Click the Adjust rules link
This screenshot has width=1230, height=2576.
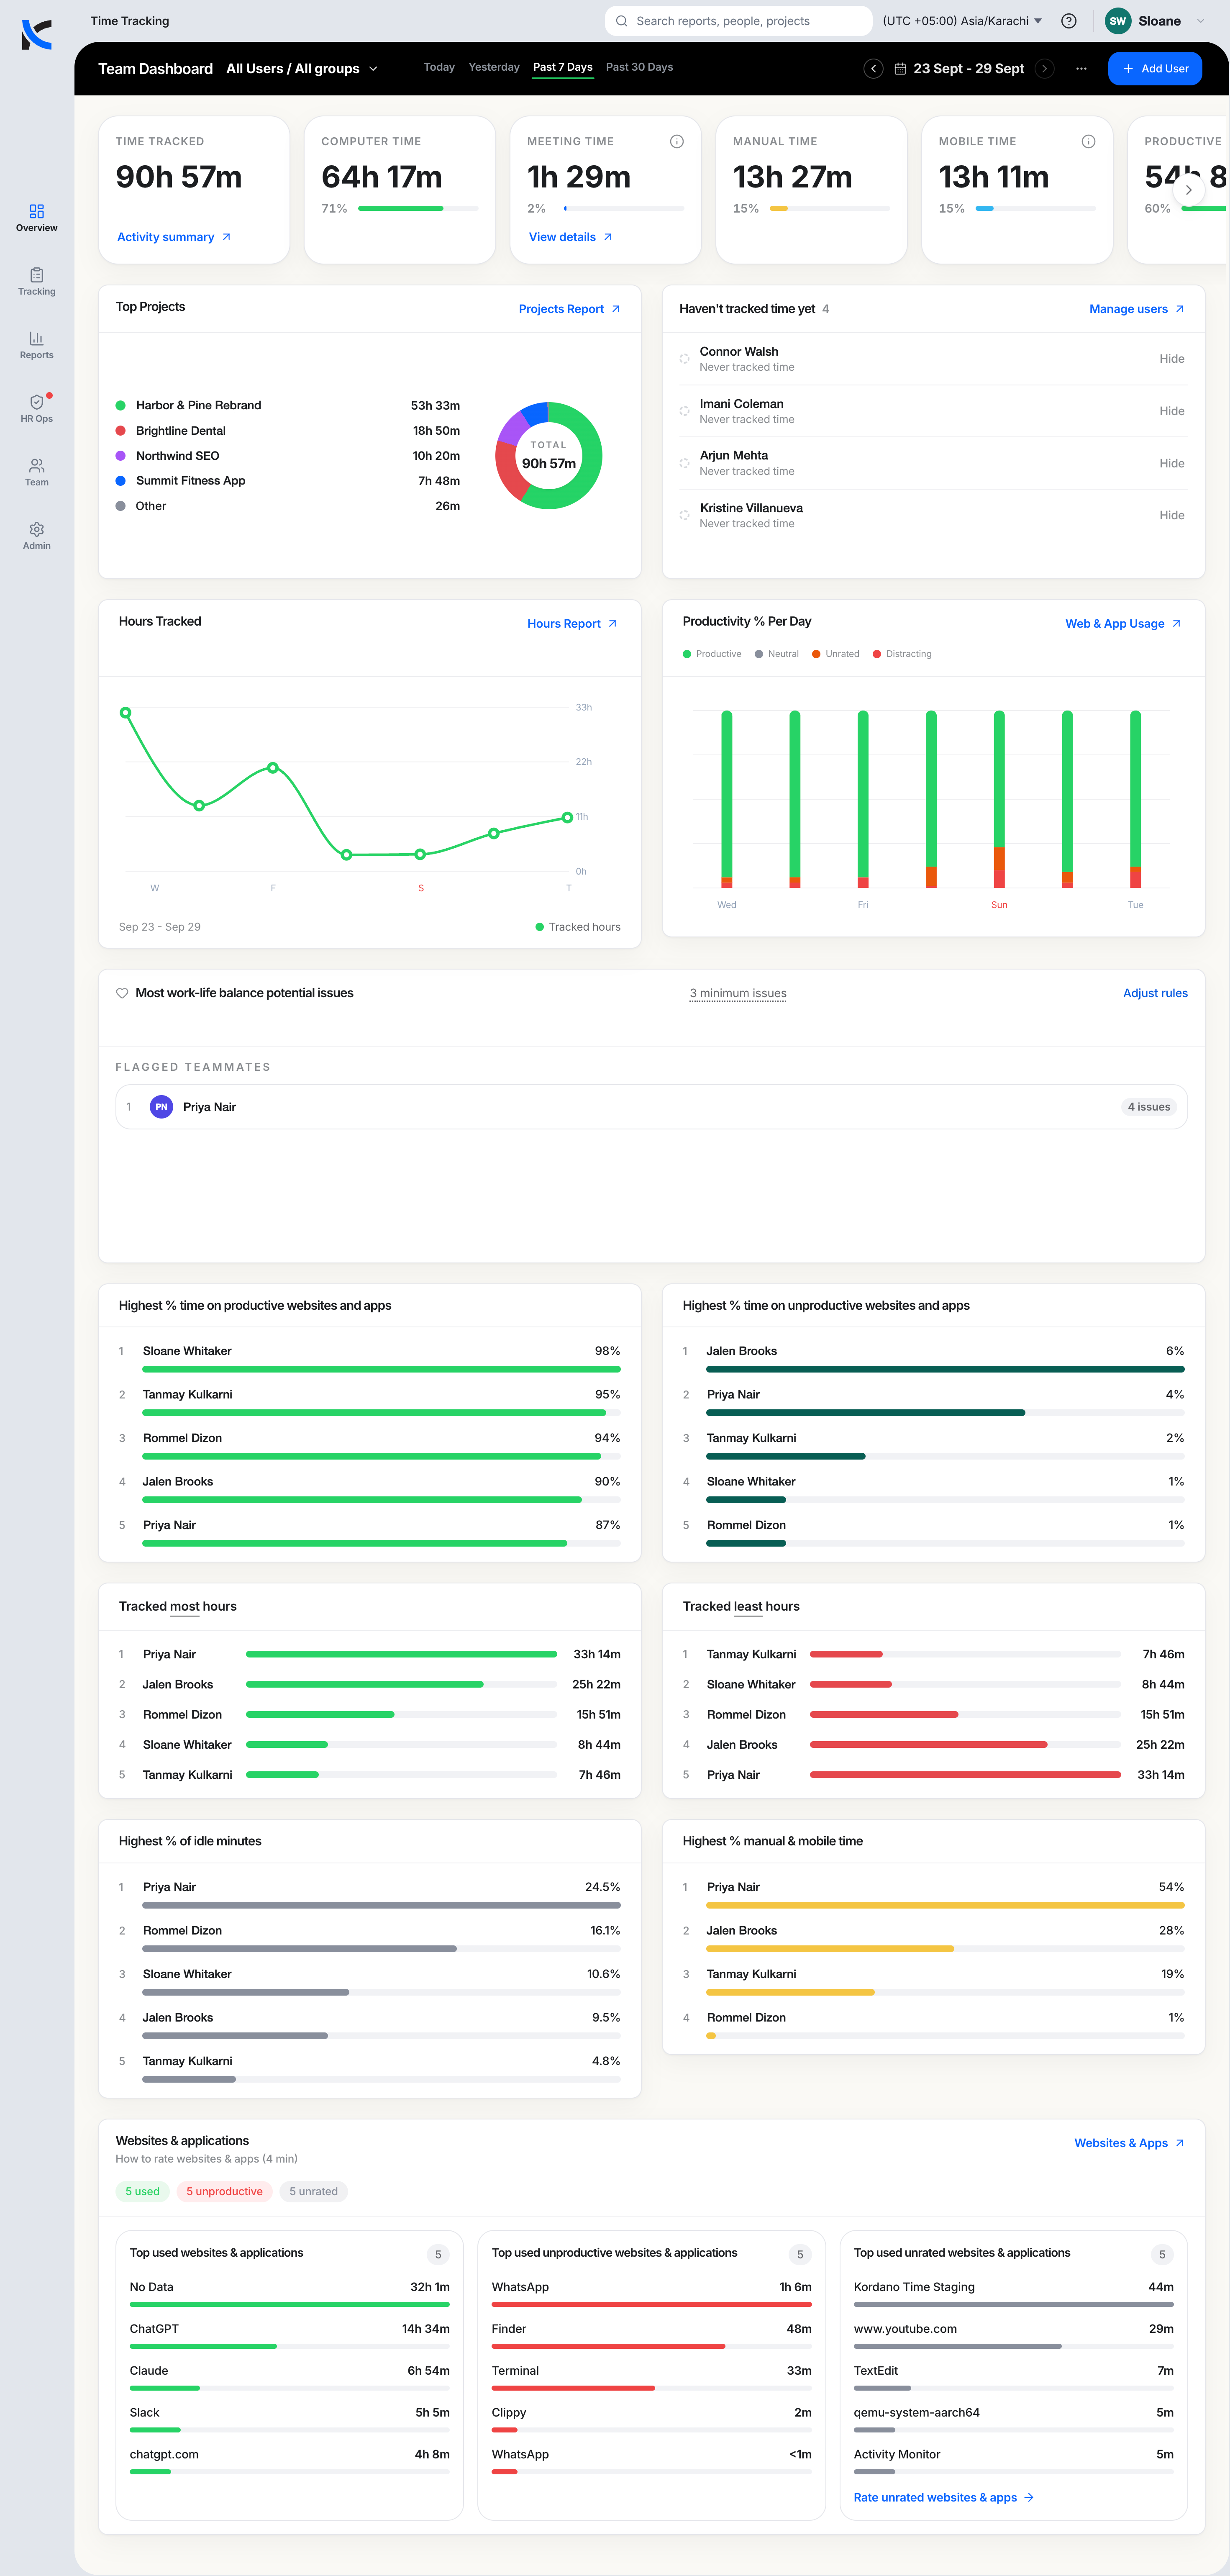[x=1155, y=993]
